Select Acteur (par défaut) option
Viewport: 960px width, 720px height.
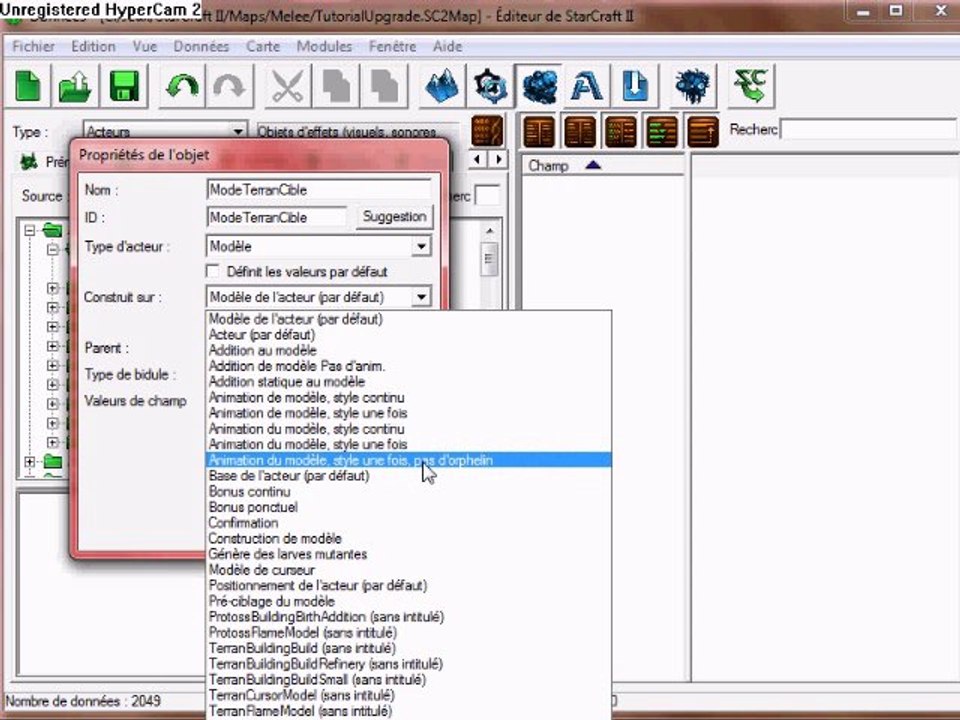coord(408,335)
